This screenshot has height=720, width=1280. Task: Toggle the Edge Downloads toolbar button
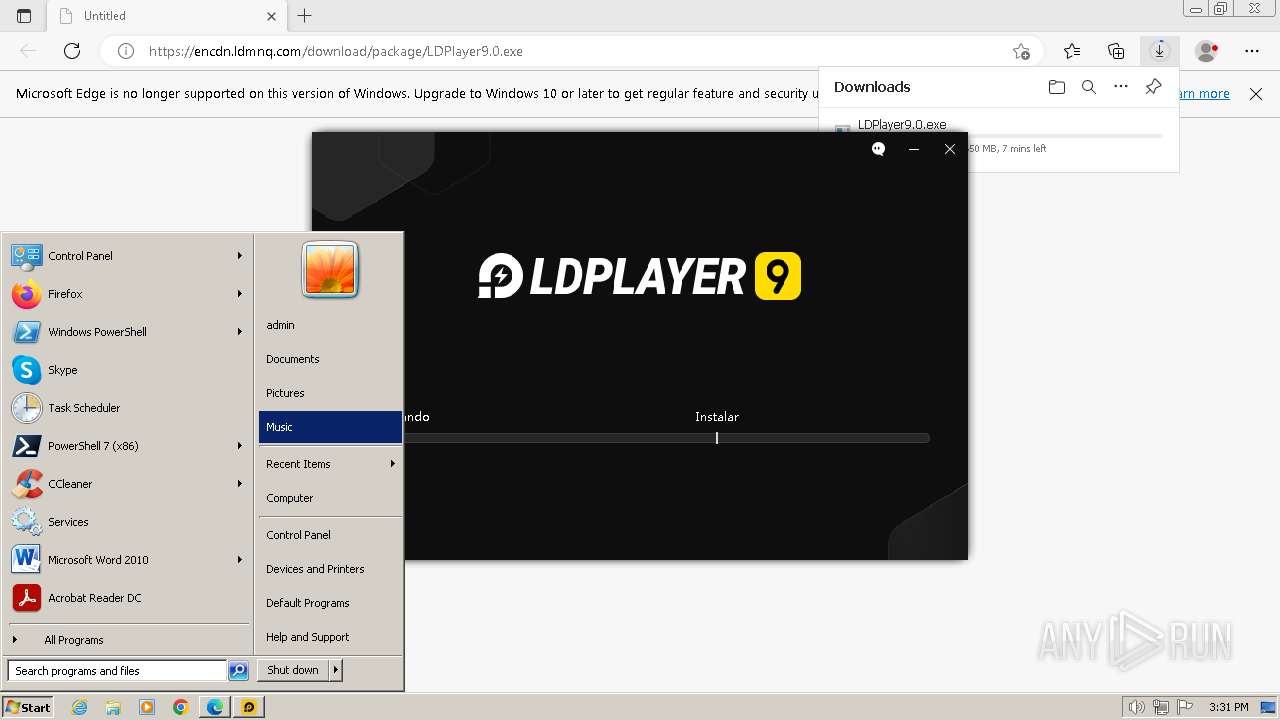tap(1160, 51)
